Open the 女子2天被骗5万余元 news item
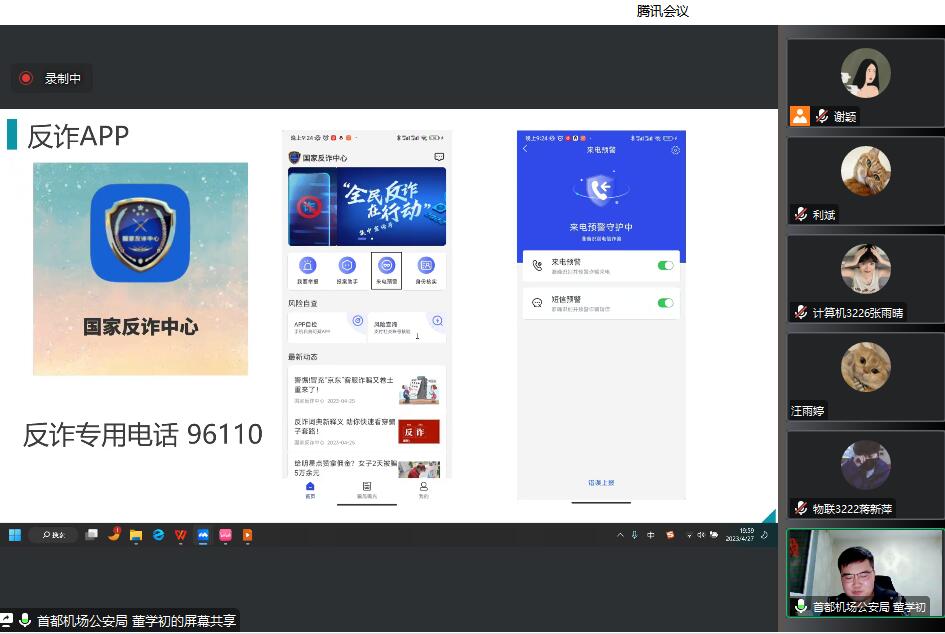Image resolution: width=945 pixels, height=634 pixels. (x=366, y=468)
